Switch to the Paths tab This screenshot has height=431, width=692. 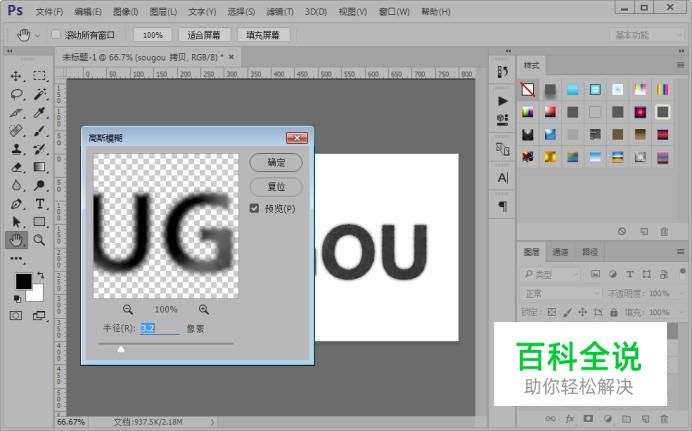tap(590, 252)
